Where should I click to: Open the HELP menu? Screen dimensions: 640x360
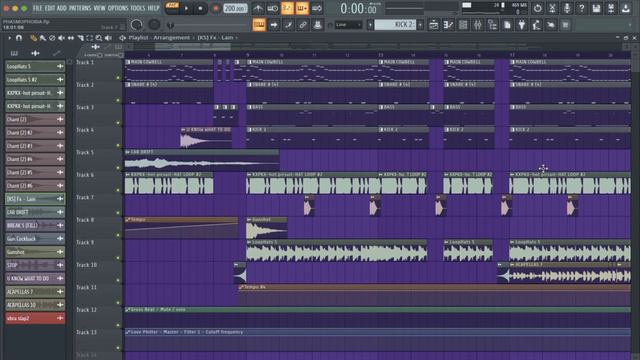click(x=153, y=8)
